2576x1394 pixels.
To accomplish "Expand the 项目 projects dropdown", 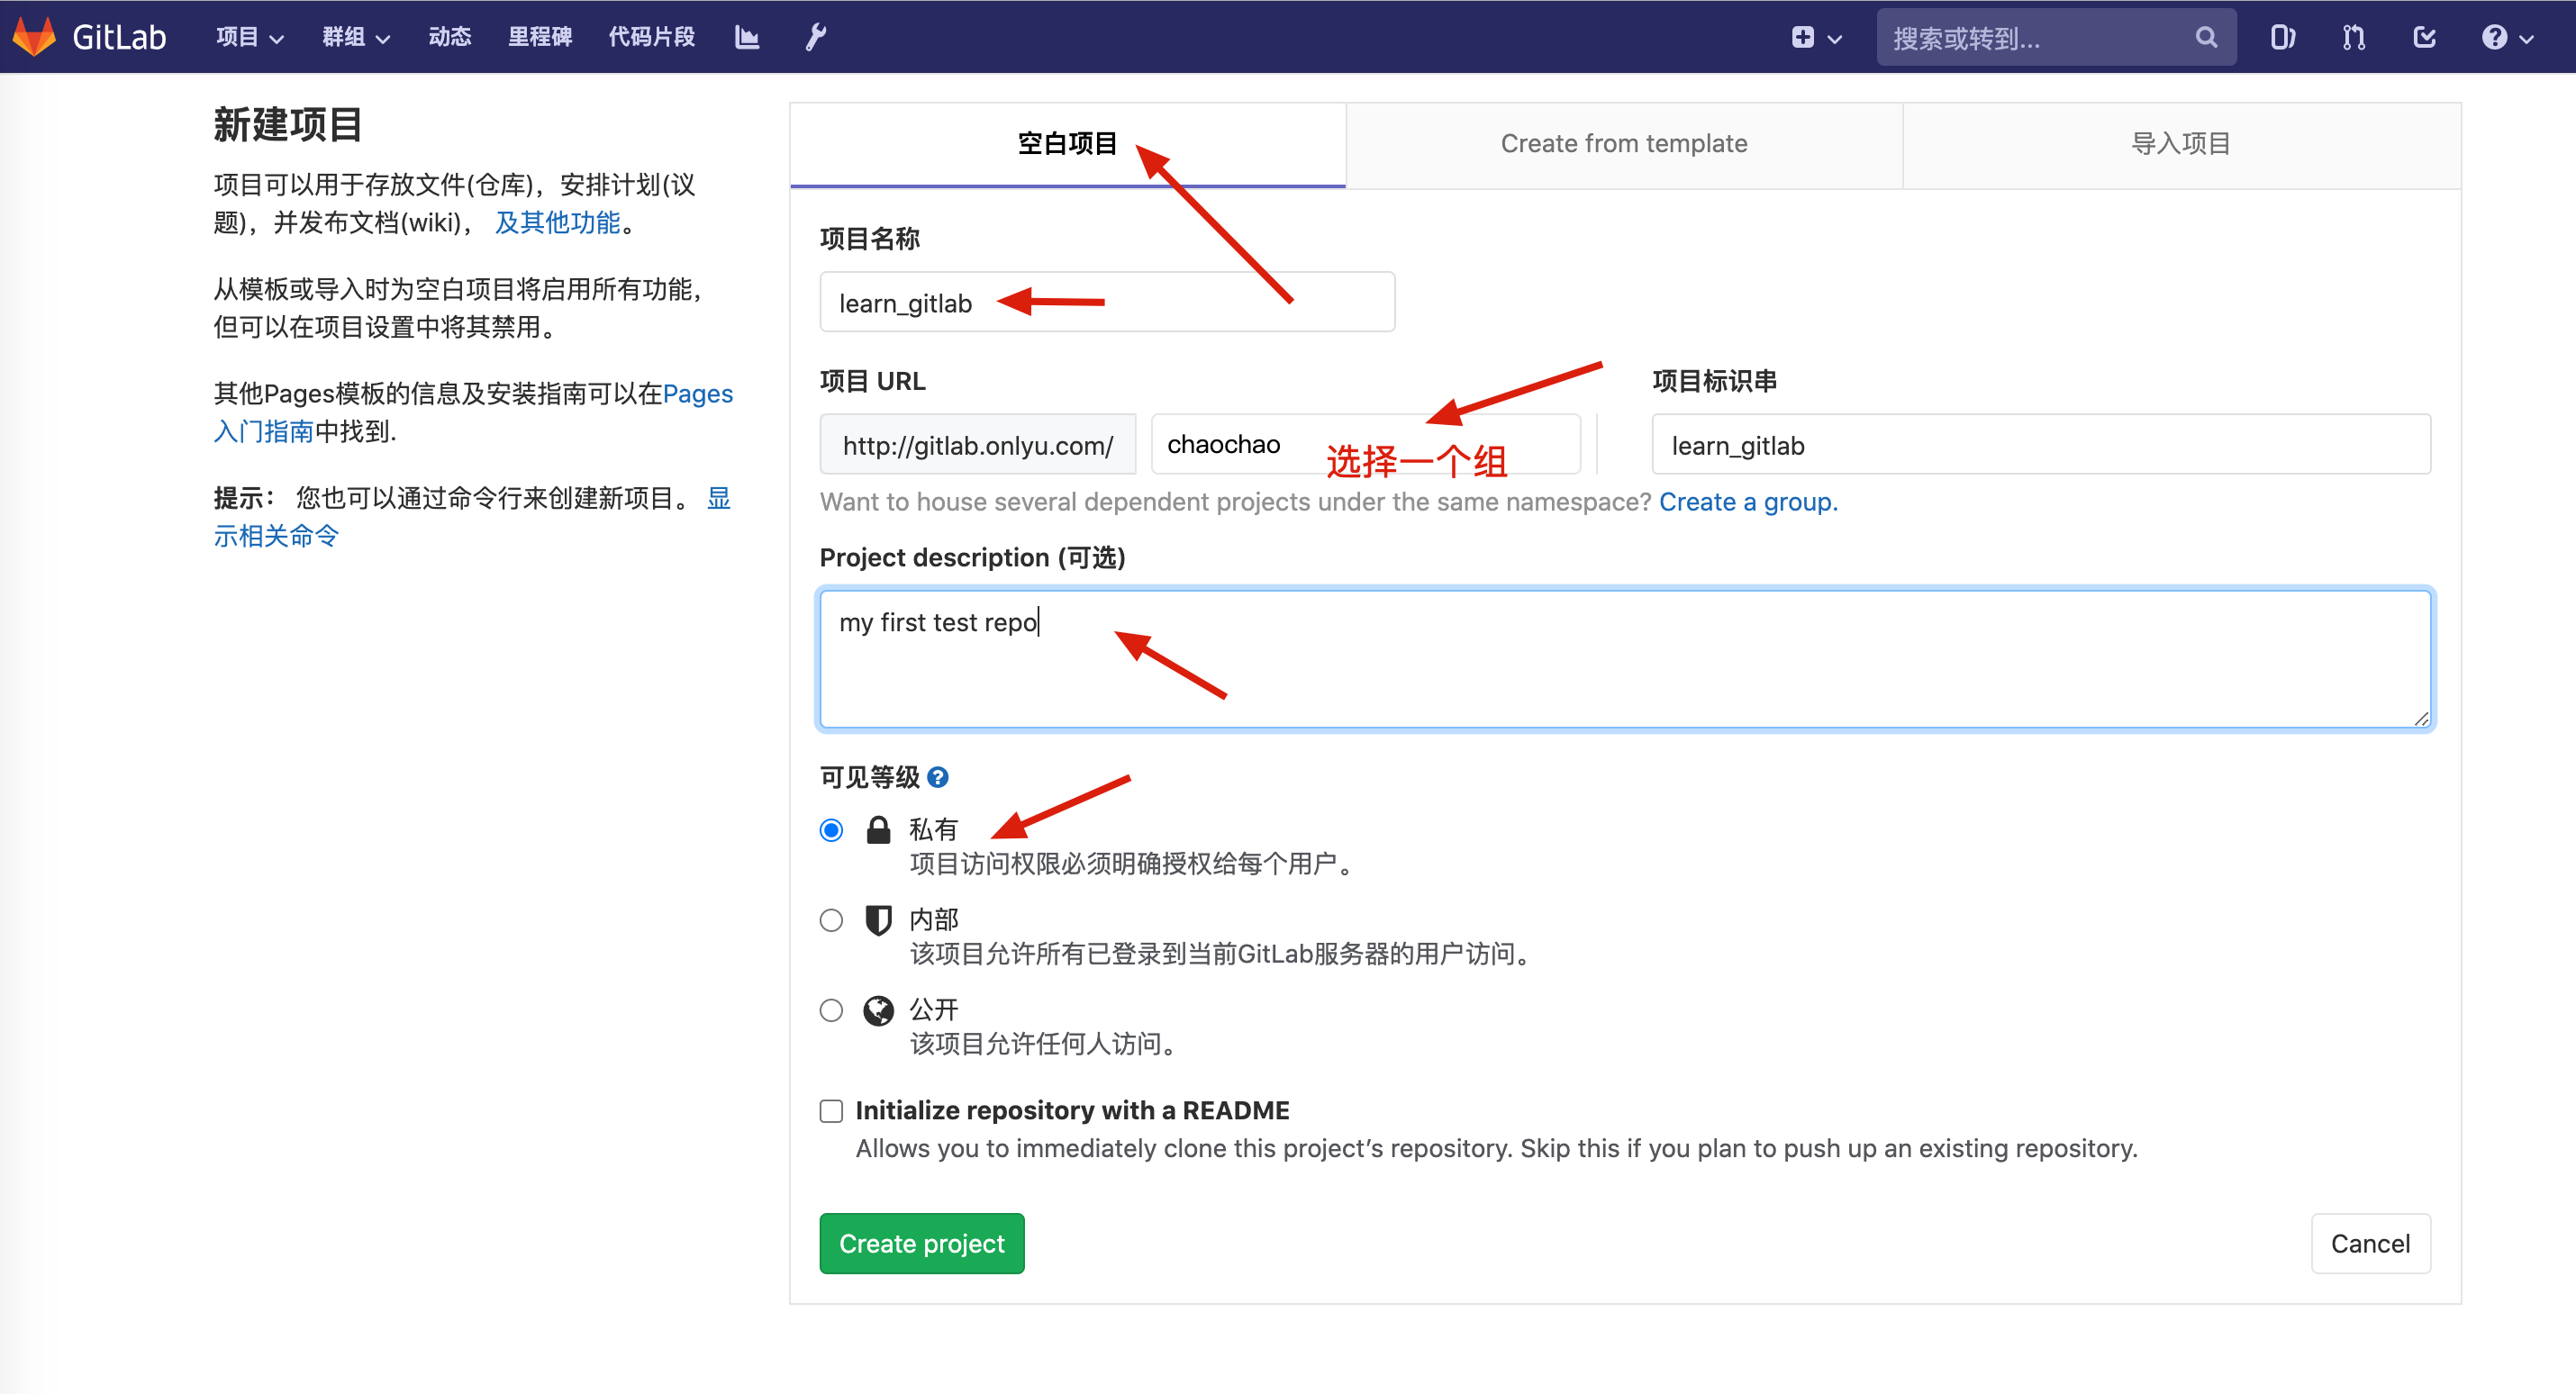I will 250,37.
